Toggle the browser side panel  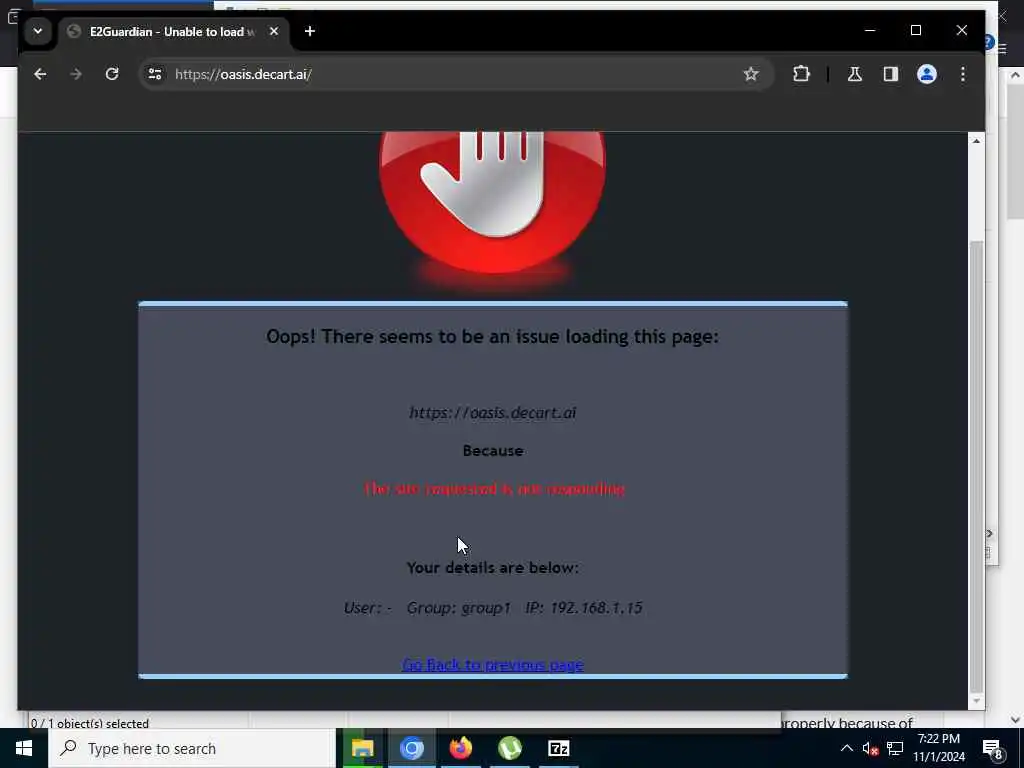(x=891, y=74)
